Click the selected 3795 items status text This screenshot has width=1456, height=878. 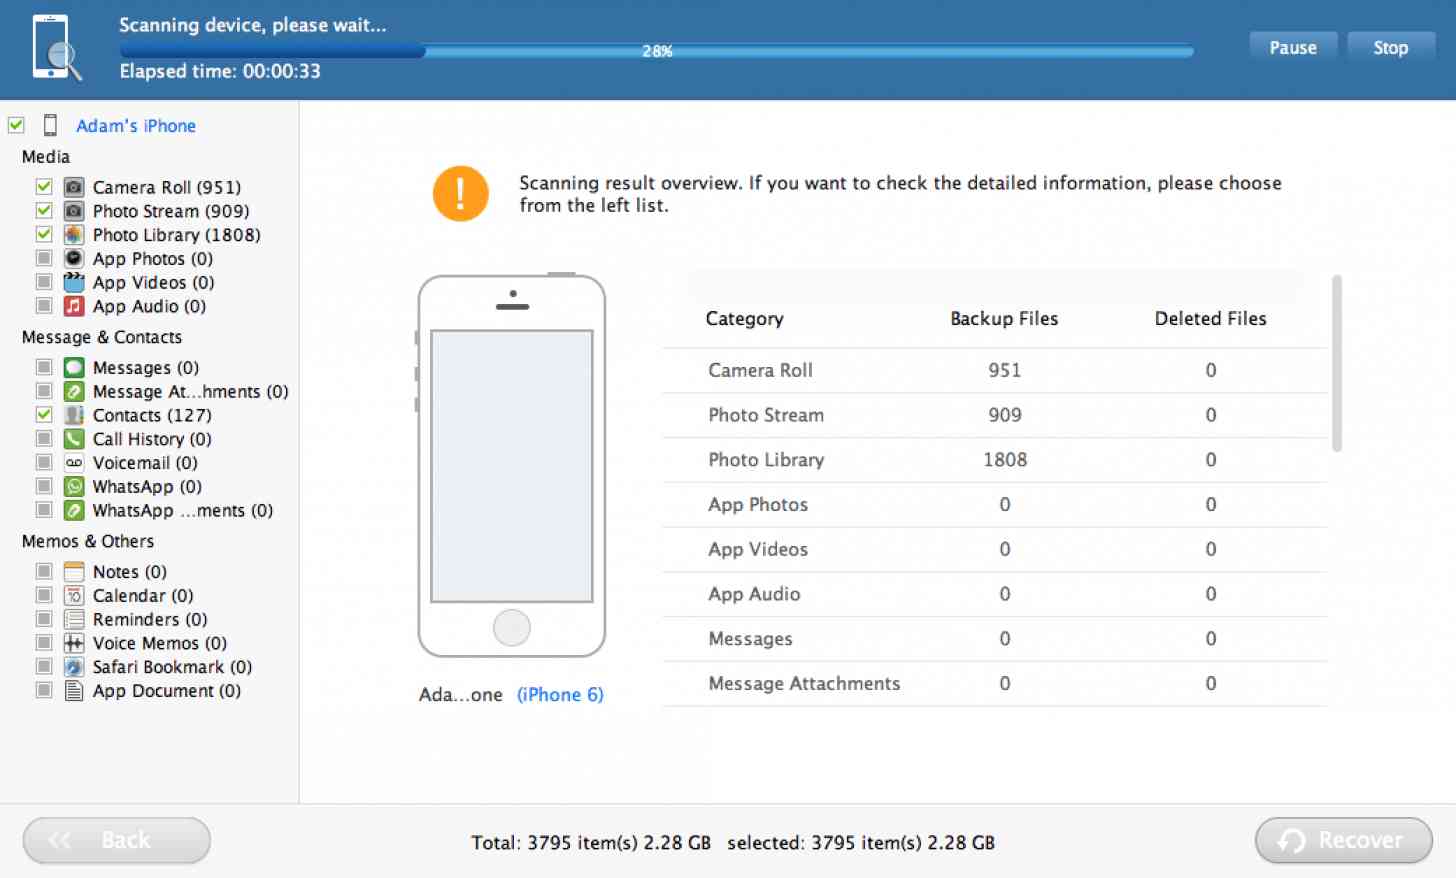point(861,843)
